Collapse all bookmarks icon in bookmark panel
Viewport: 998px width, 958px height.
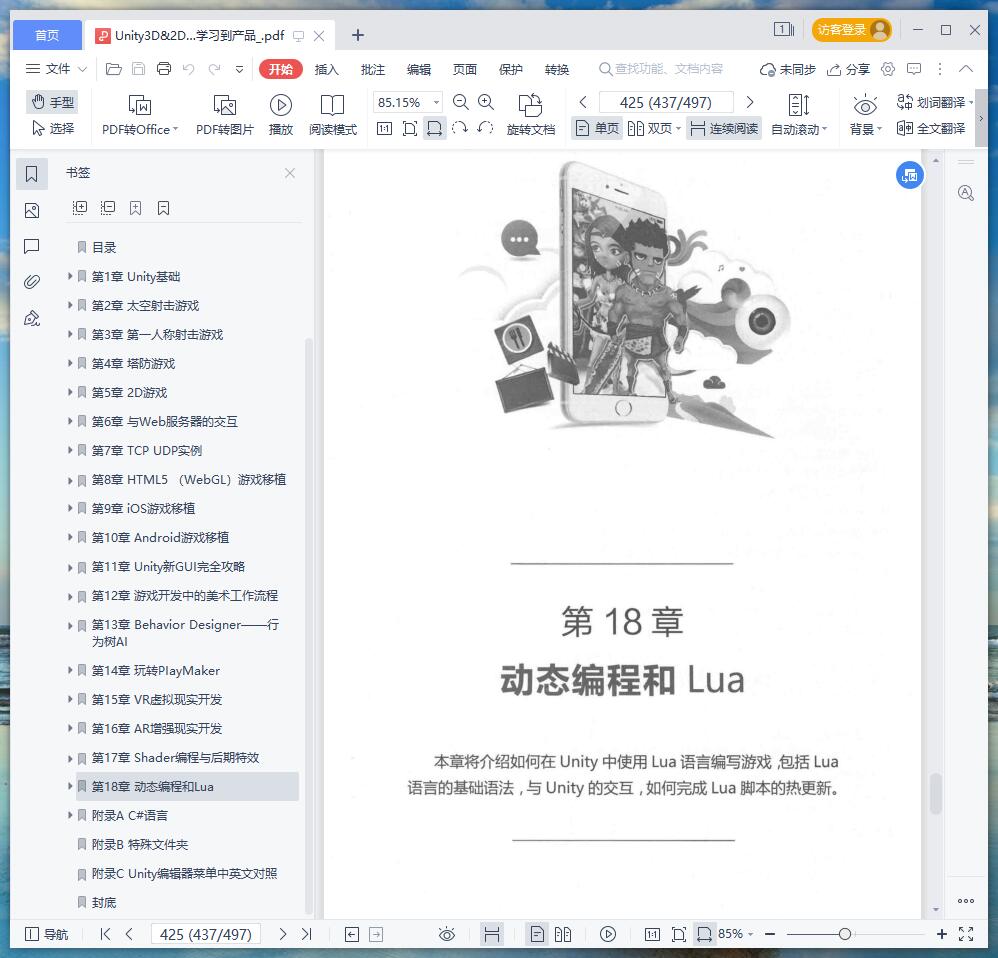(108, 208)
